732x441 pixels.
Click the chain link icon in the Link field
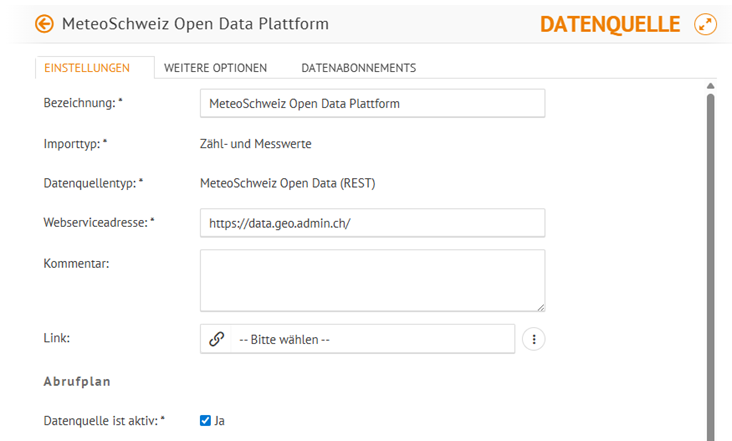click(x=216, y=339)
